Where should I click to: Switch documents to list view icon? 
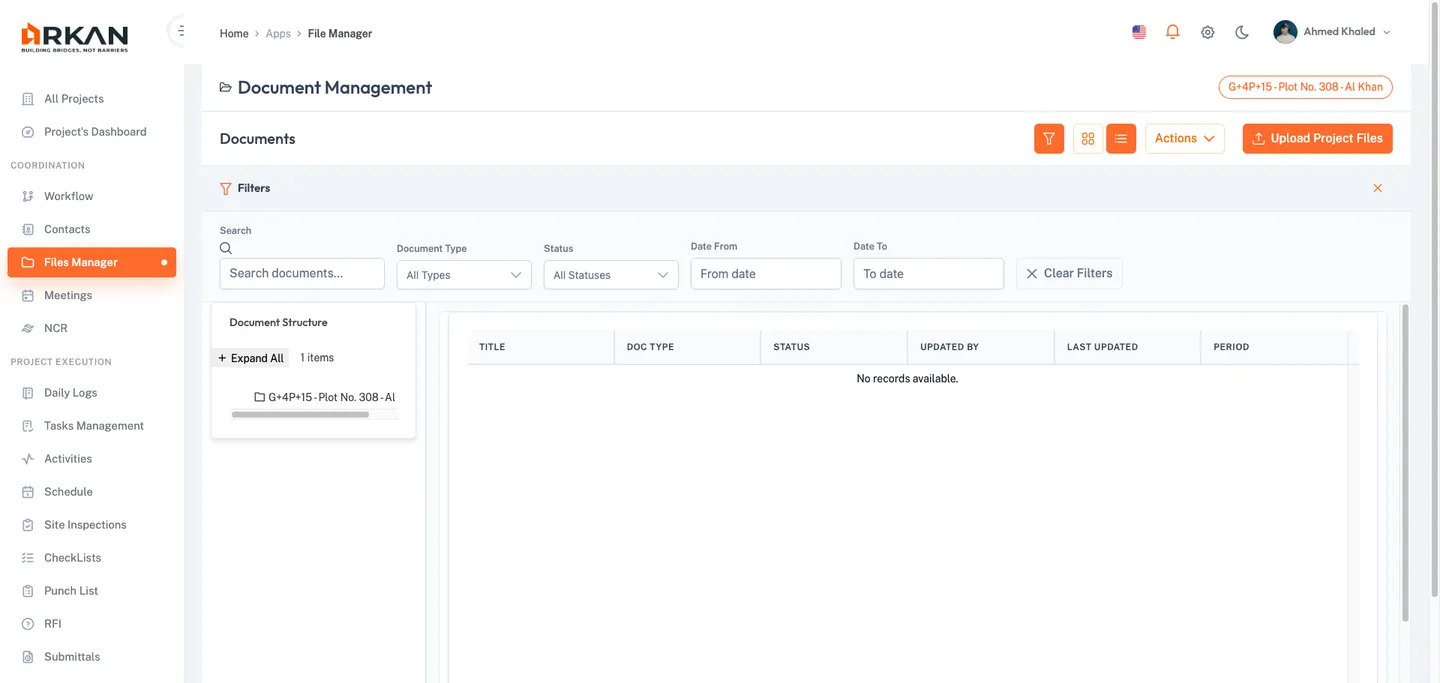point(1120,138)
